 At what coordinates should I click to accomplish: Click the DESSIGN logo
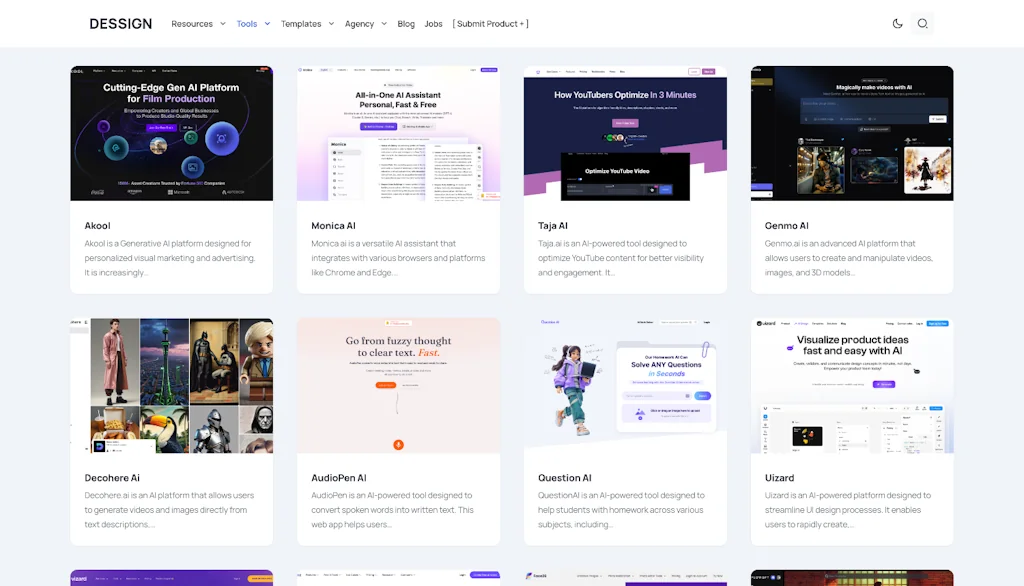pyautogui.click(x=120, y=23)
